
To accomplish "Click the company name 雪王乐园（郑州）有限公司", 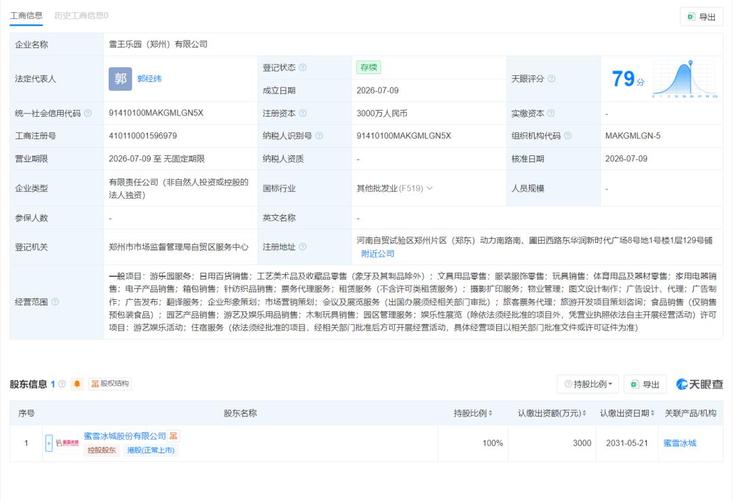I will point(158,44).
